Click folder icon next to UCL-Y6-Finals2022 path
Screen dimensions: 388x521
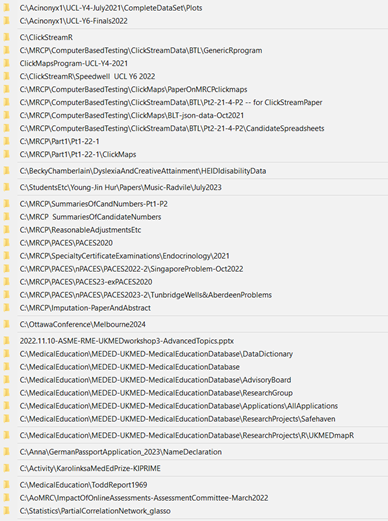coord(6,21)
